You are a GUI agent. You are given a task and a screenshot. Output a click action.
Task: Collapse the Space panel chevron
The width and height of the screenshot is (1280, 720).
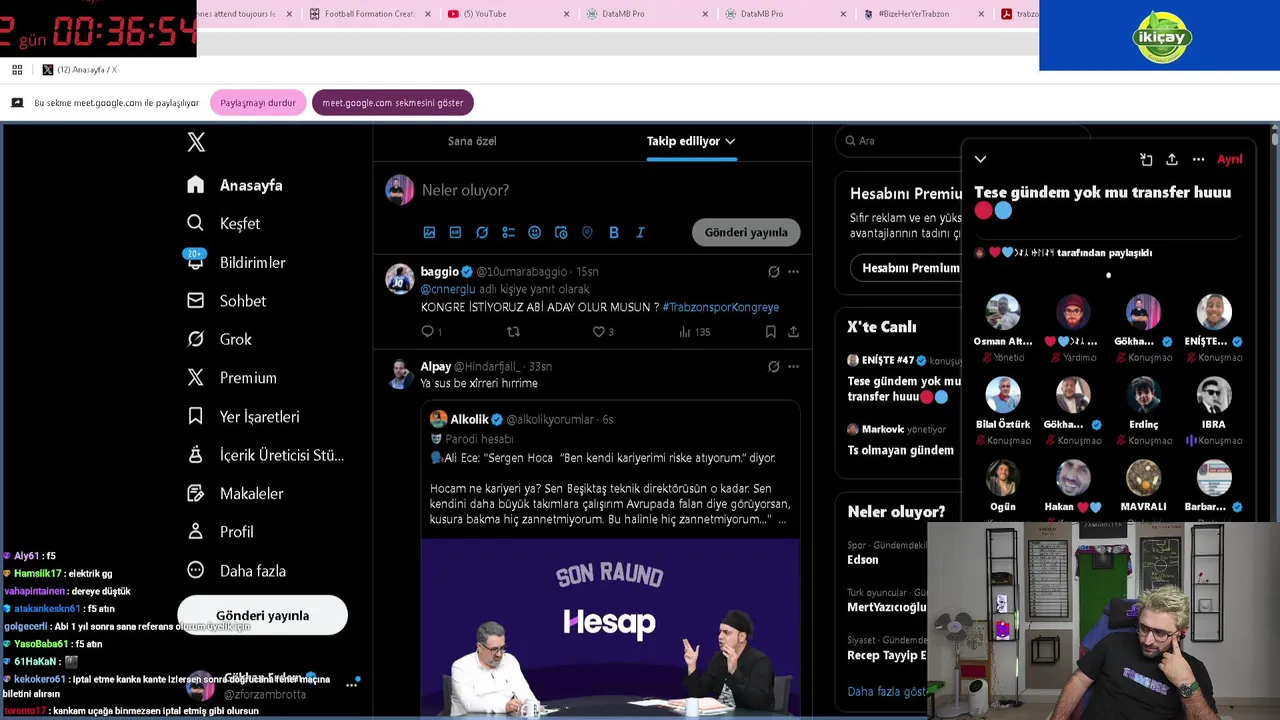[980, 159]
